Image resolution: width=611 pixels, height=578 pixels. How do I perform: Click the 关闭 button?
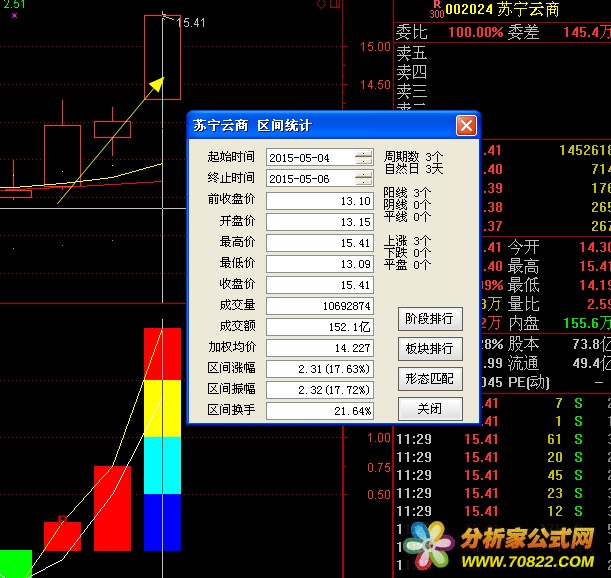click(x=430, y=408)
